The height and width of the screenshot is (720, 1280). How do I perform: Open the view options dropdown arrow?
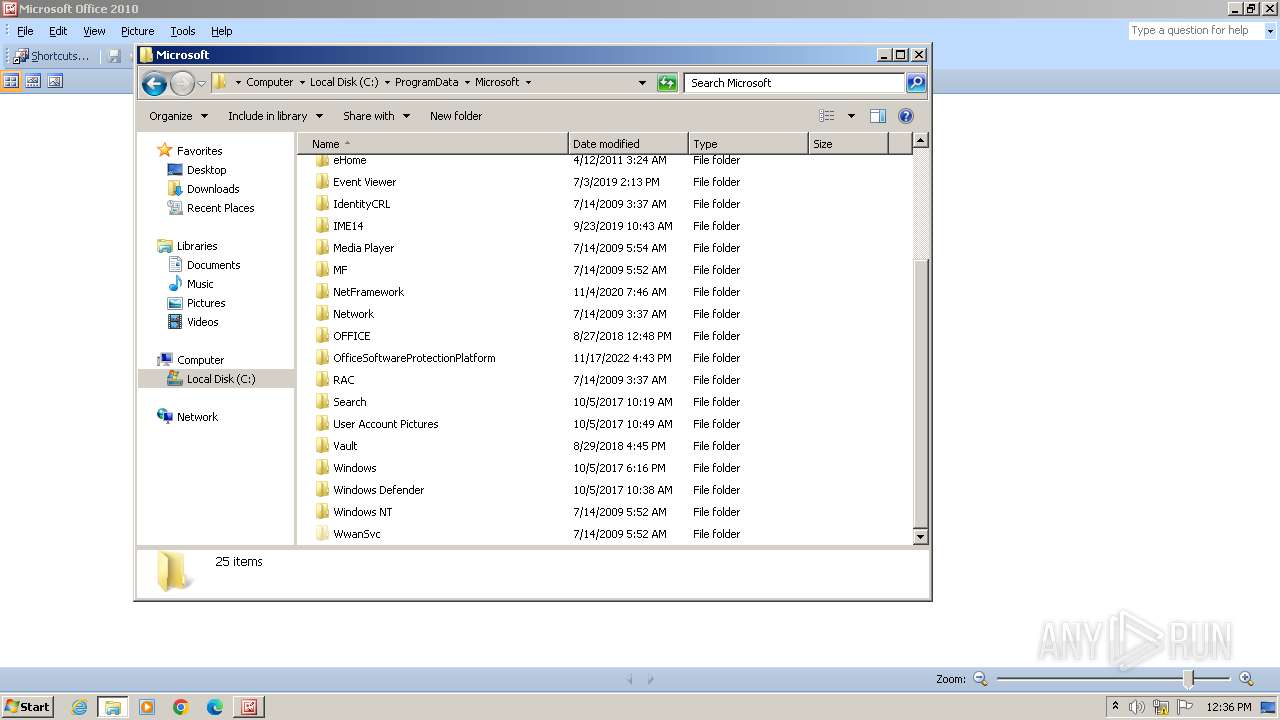(x=851, y=116)
